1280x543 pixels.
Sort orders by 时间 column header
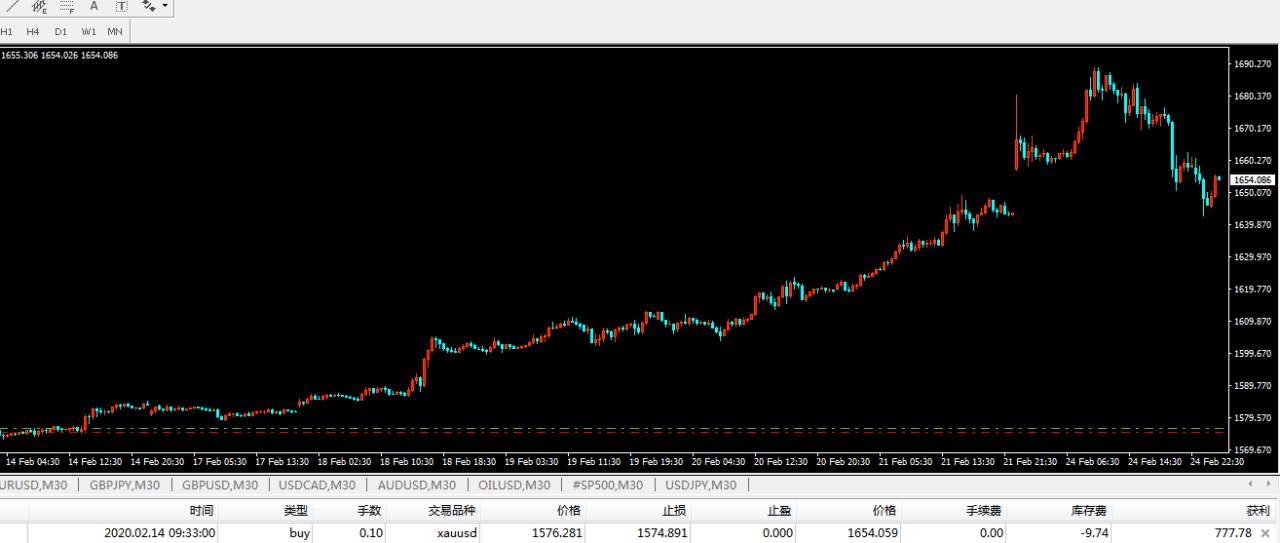(201, 510)
